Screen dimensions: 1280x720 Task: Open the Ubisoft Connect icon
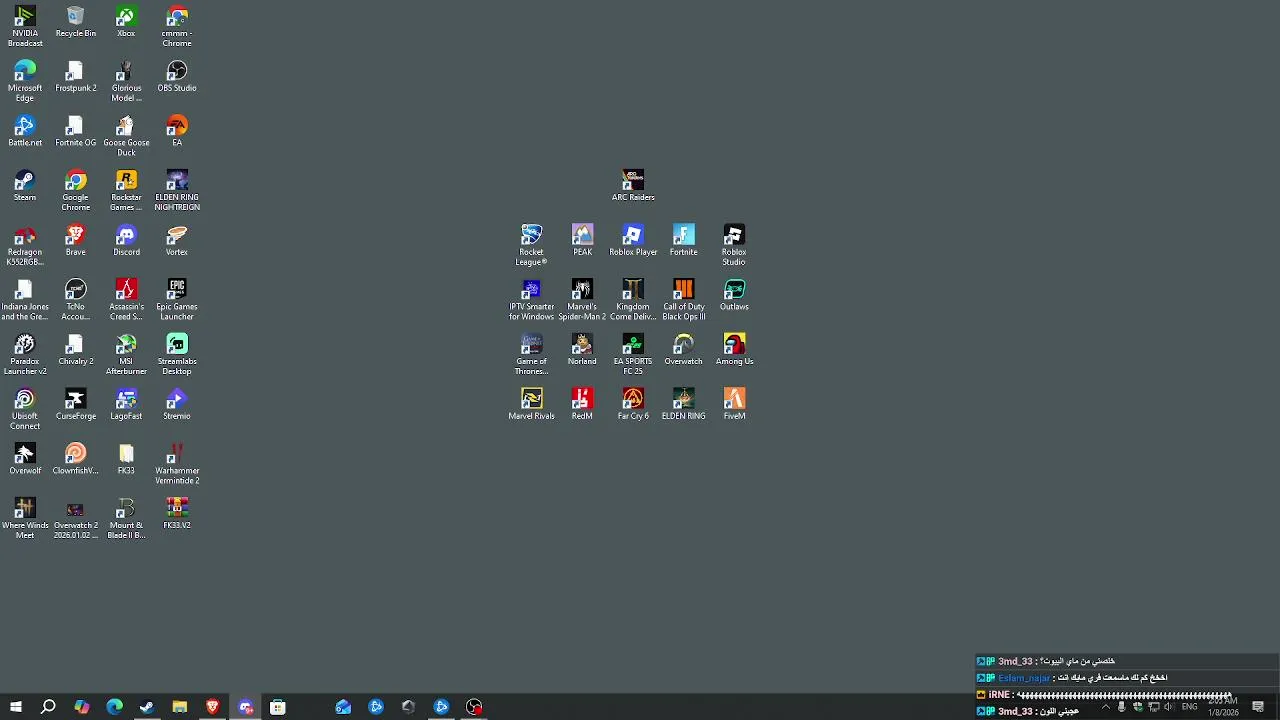pyautogui.click(x=25, y=410)
